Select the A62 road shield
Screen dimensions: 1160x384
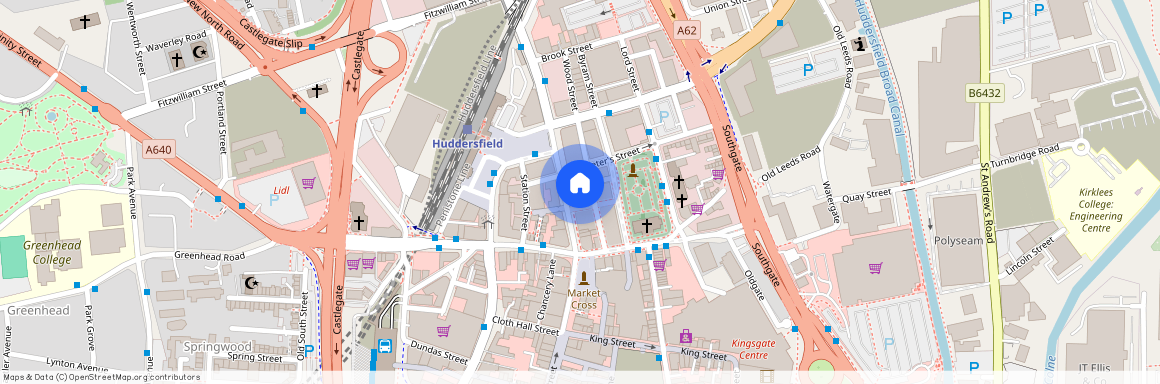point(686,31)
